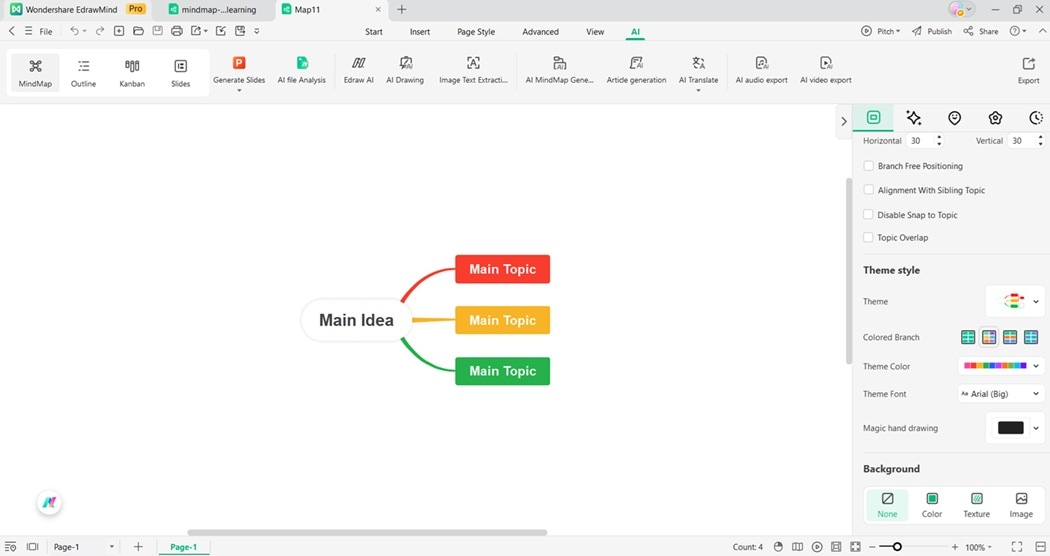Screen dimensions: 1050x556
Task: Toggle fullscreen in status bar
Action: [x=1017, y=547]
